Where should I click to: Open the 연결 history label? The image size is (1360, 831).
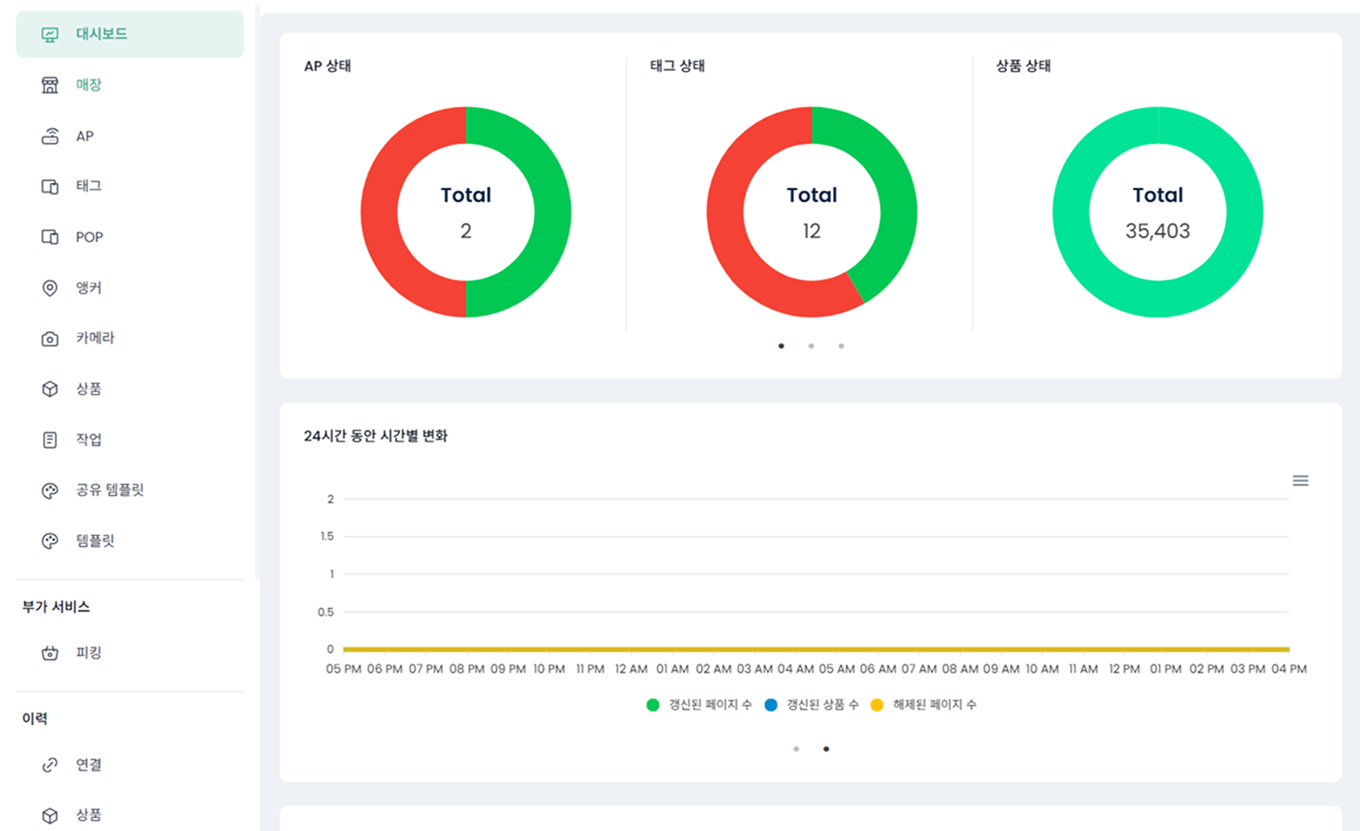click(x=89, y=765)
